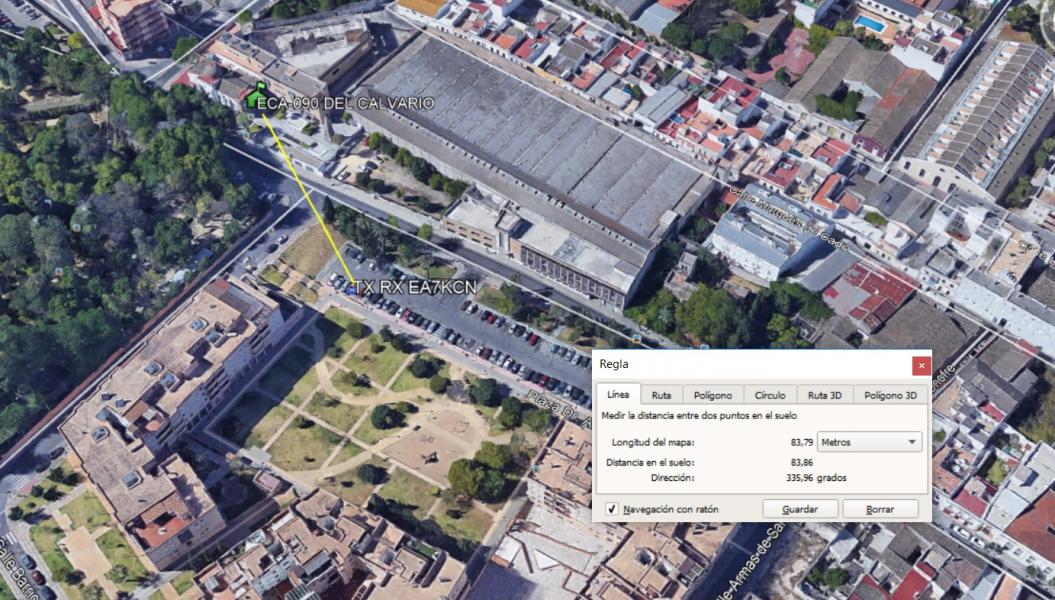Click the Regla dialog title bar
1055x600 pixels.
pos(750,366)
